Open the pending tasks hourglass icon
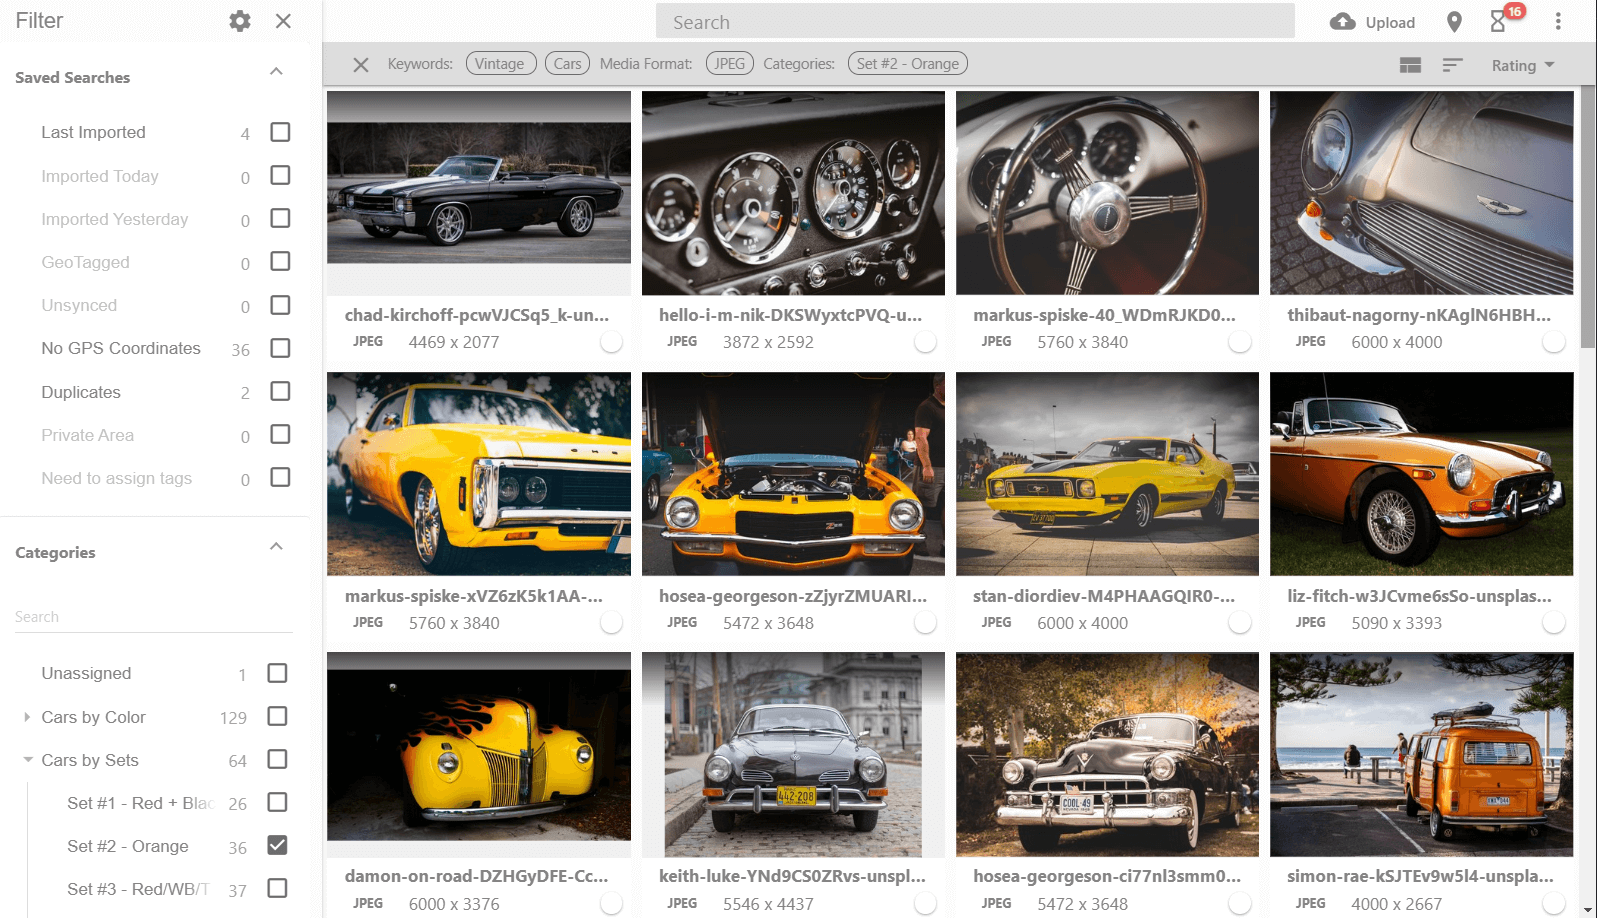Image resolution: width=1597 pixels, height=918 pixels. [1498, 22]
